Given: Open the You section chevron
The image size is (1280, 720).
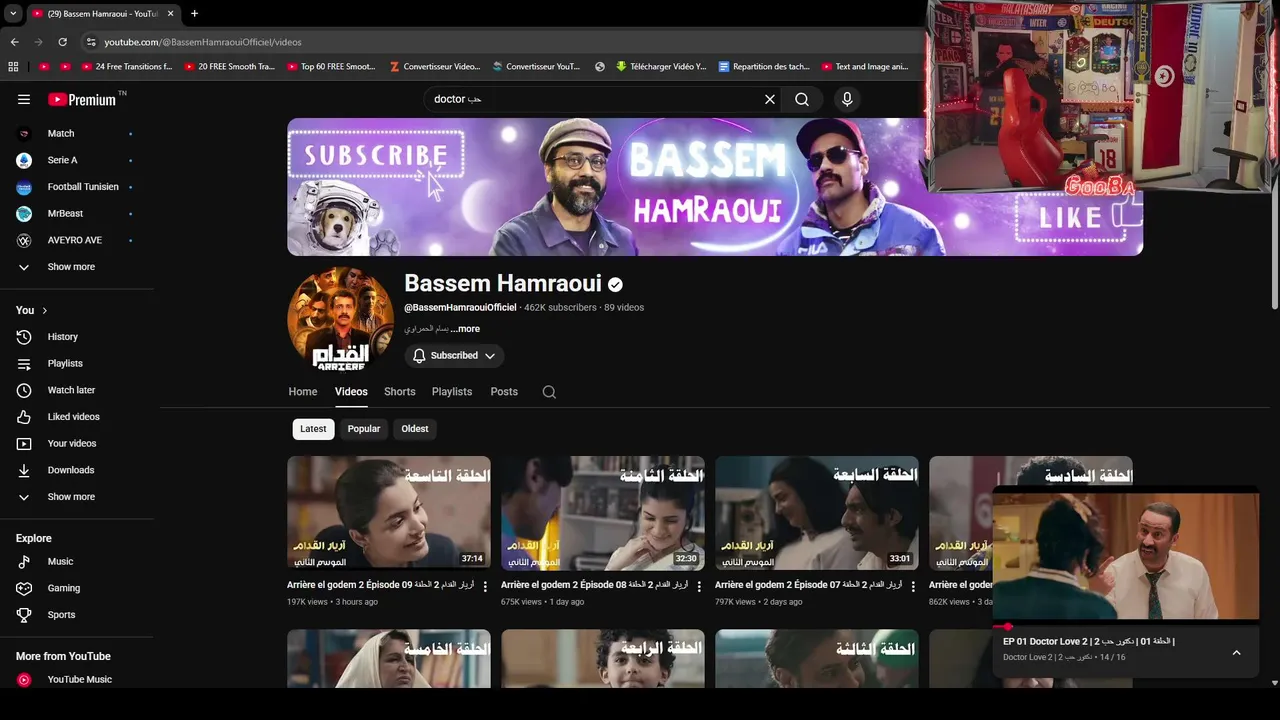Looking at the screenshot, I should (x=44, y=311).
